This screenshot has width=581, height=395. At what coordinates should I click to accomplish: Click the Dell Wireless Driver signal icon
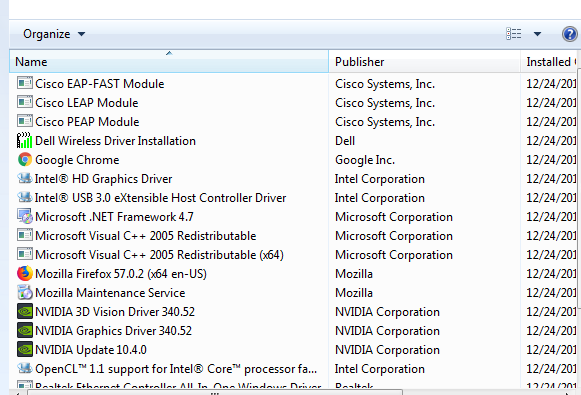coord(25,140)
